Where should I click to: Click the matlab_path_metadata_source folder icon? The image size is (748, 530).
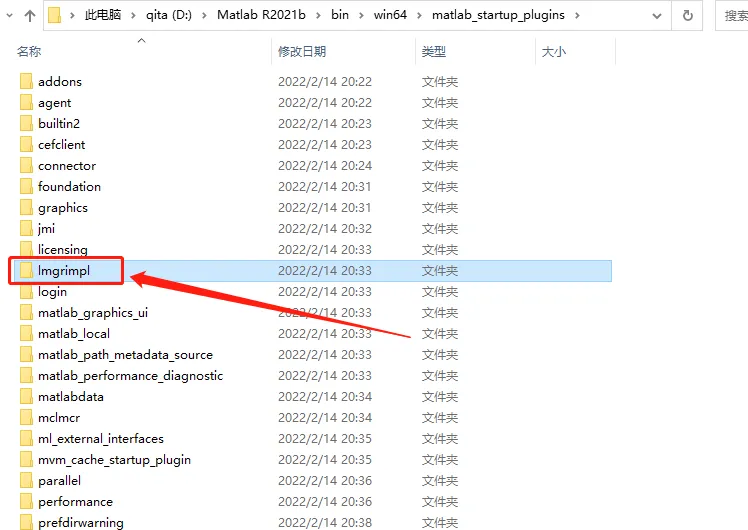coord(26,354)
